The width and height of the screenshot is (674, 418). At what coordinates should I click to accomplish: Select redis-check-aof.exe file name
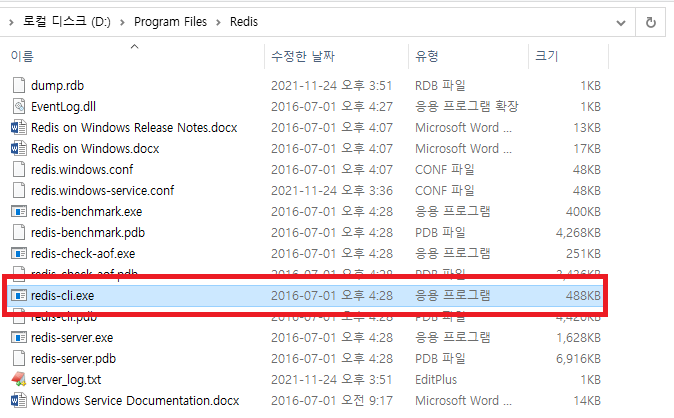[x=83, y=254]
